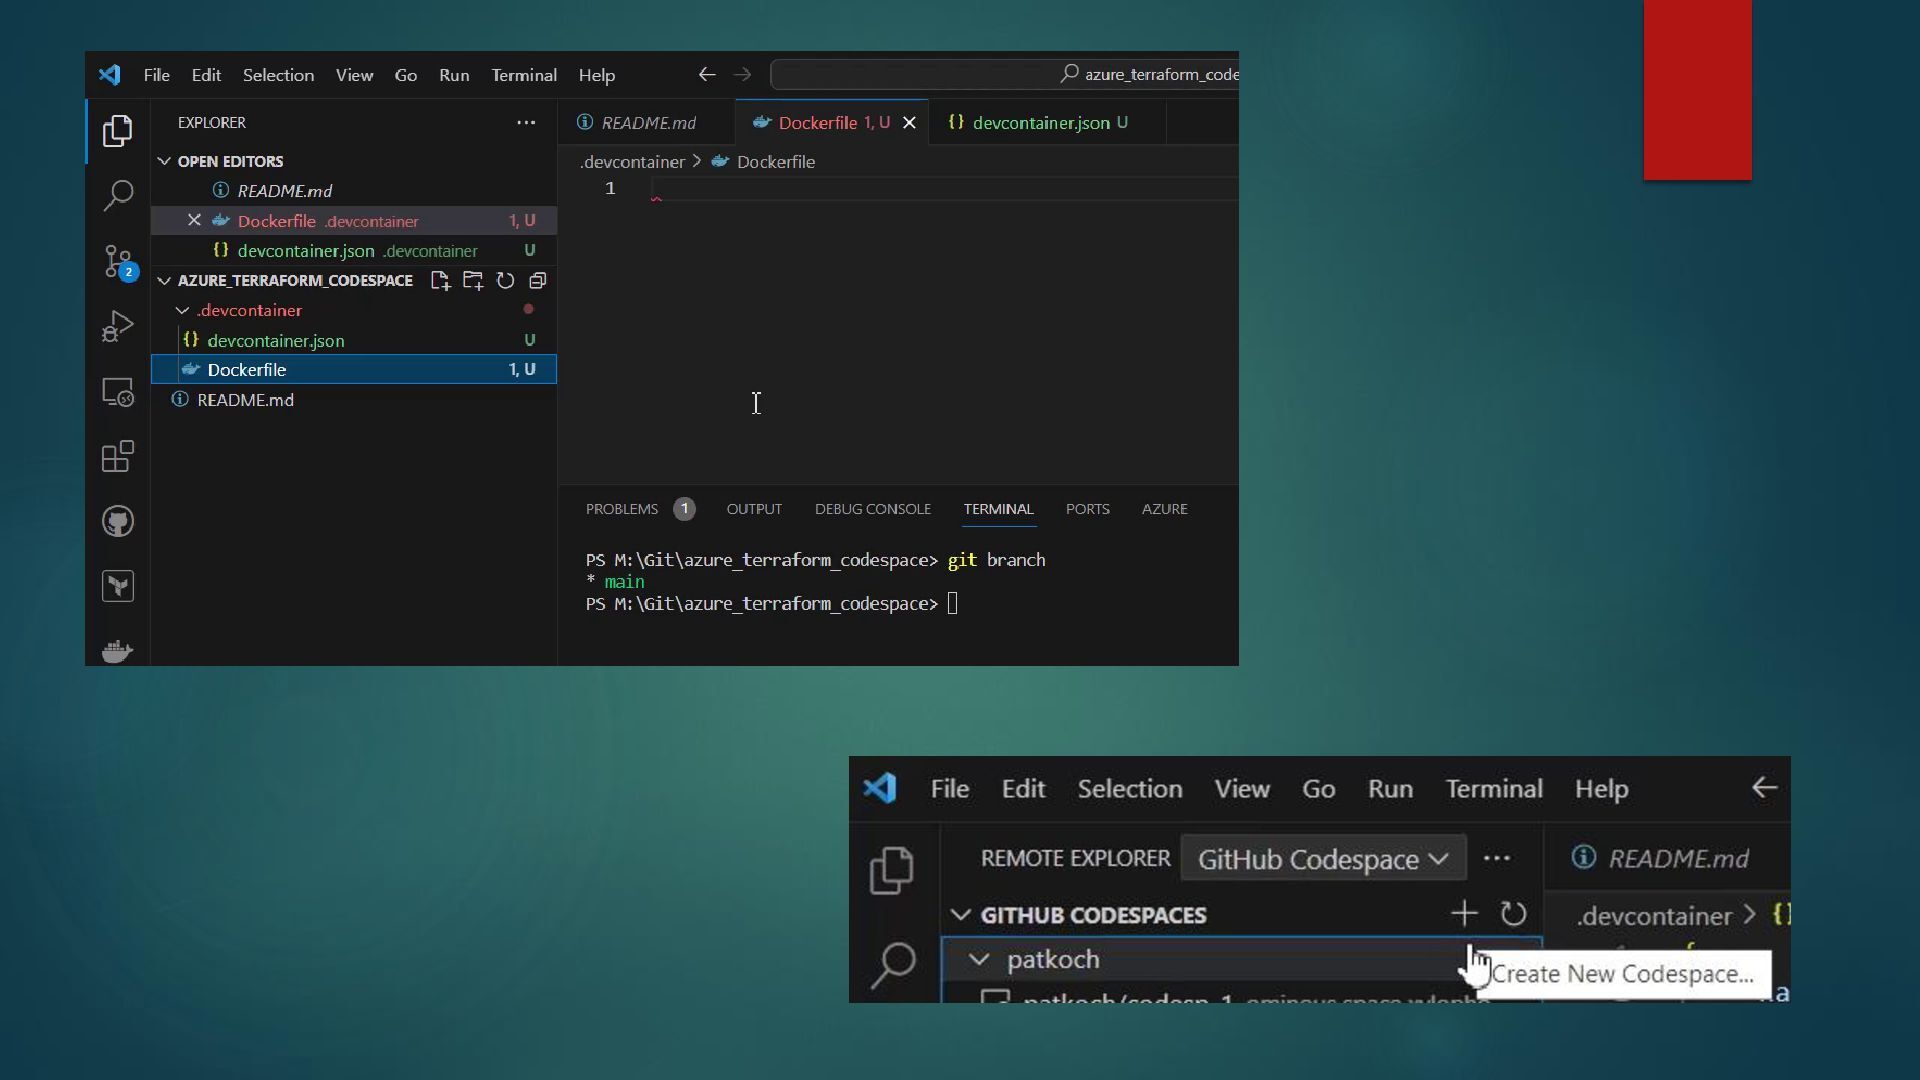Collapse the .devcontainer folder
This screenshot has width=1920, height=1080.
(x=183, y=311)
